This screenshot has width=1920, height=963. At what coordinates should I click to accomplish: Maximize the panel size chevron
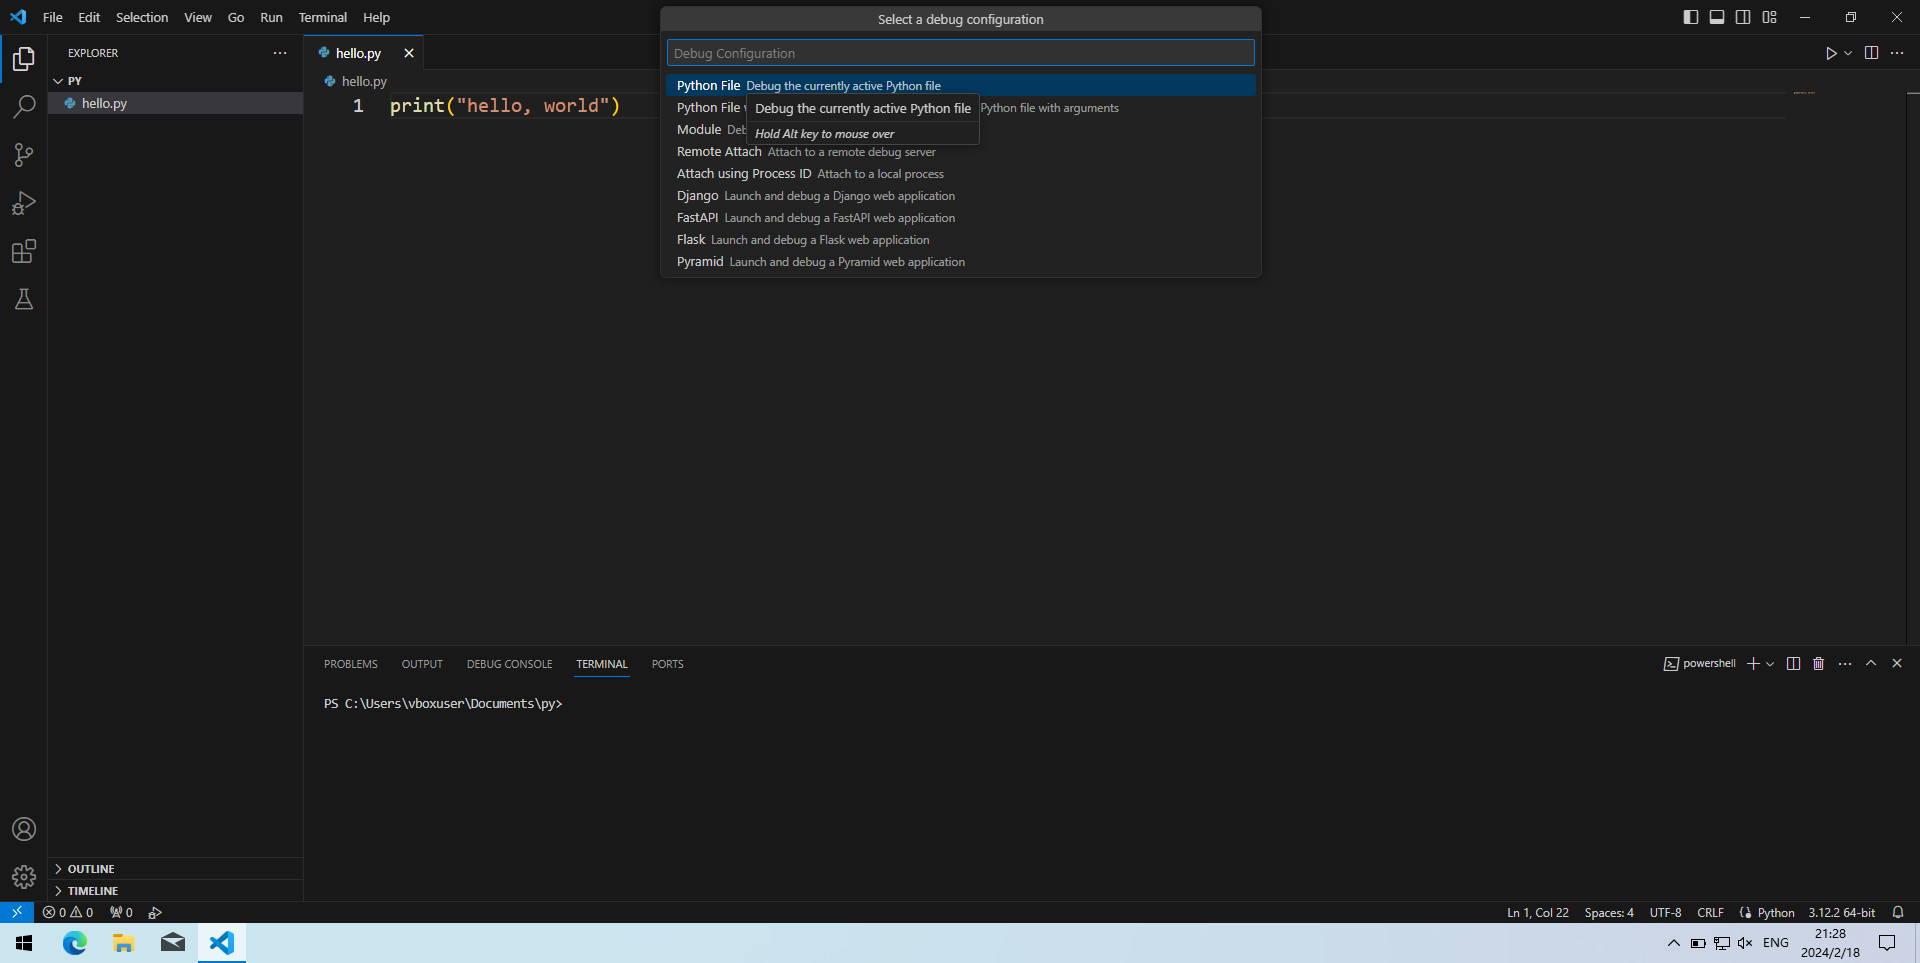(1871, 664)
